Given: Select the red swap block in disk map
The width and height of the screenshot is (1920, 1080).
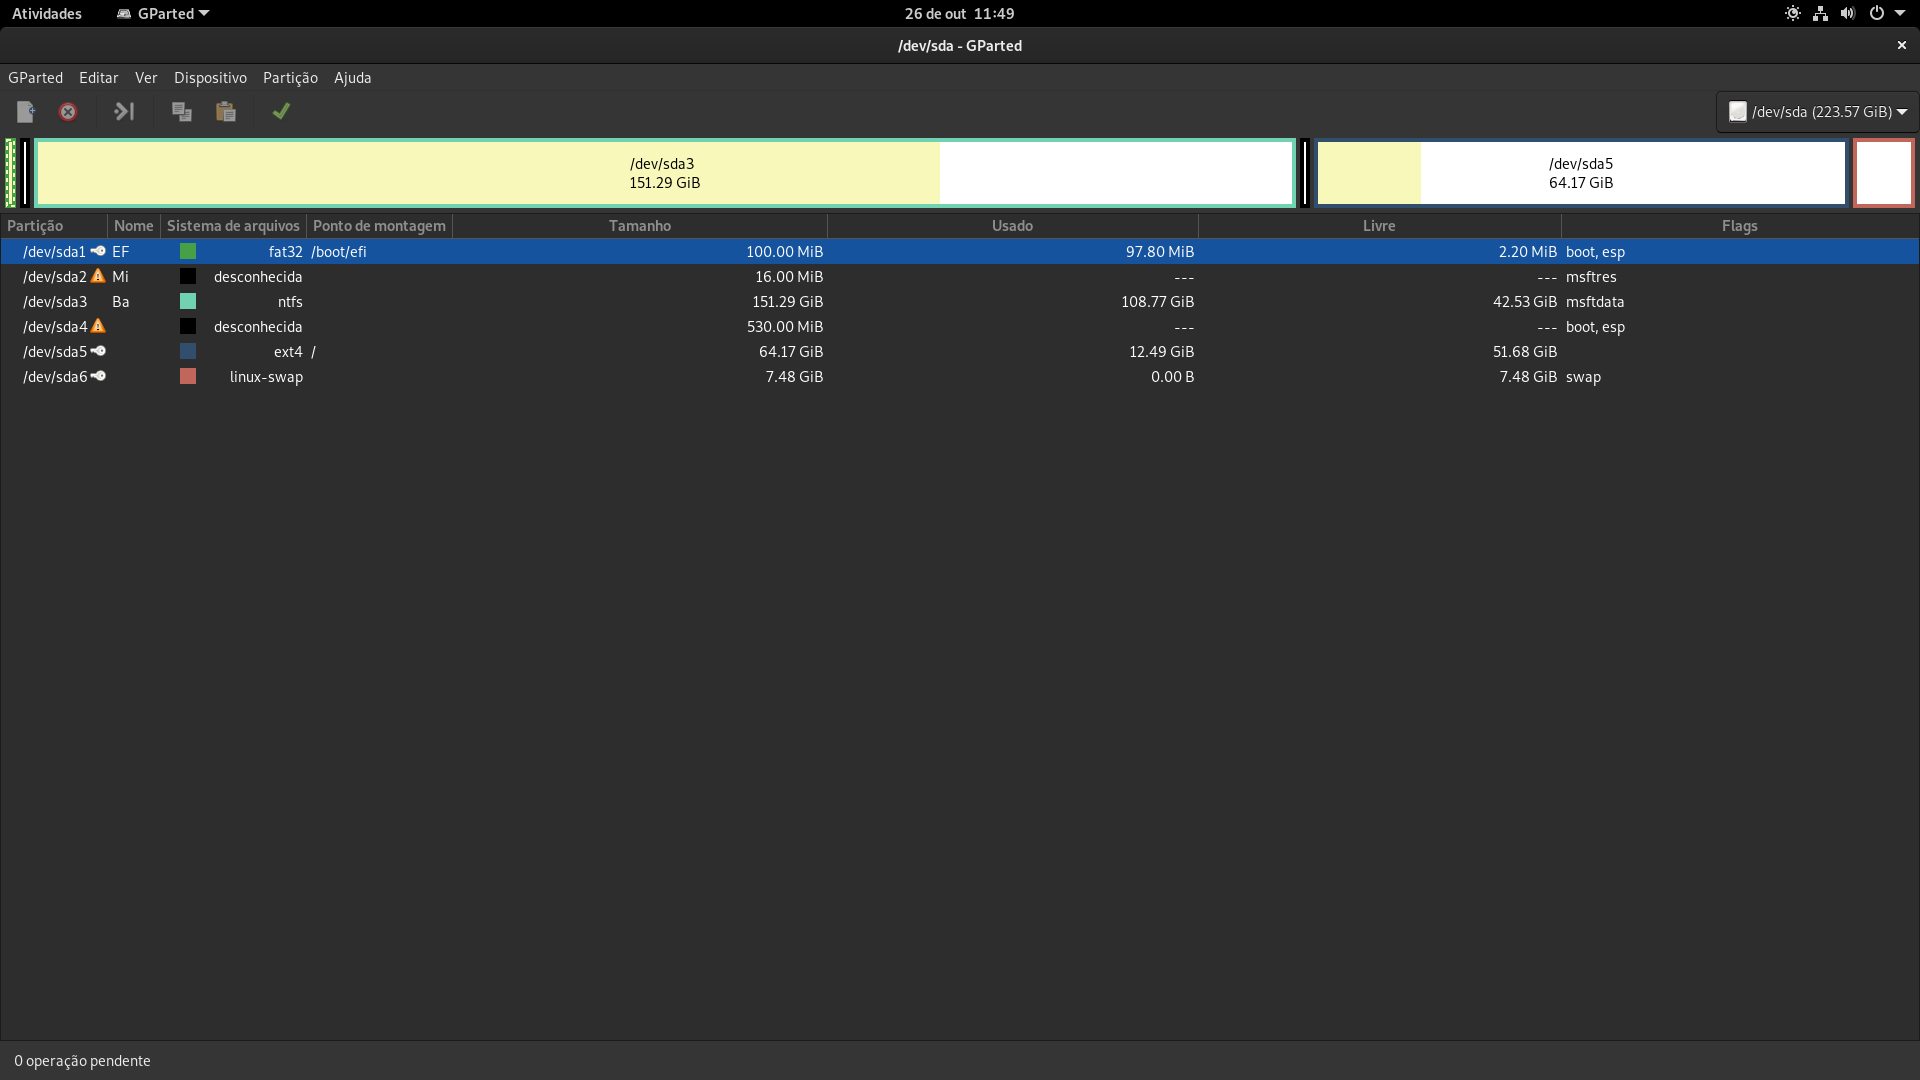Looking at the screenshot, I should coord(1884,173).
